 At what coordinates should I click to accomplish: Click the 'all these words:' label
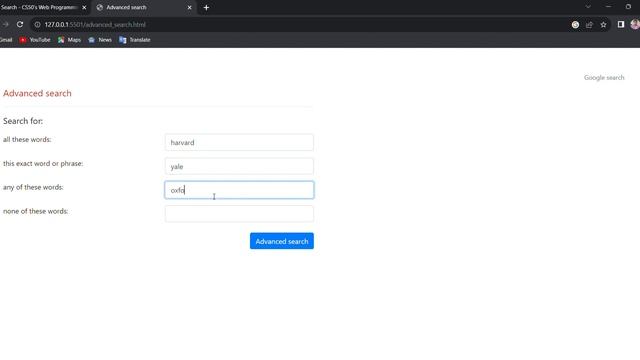coord(27,140)
